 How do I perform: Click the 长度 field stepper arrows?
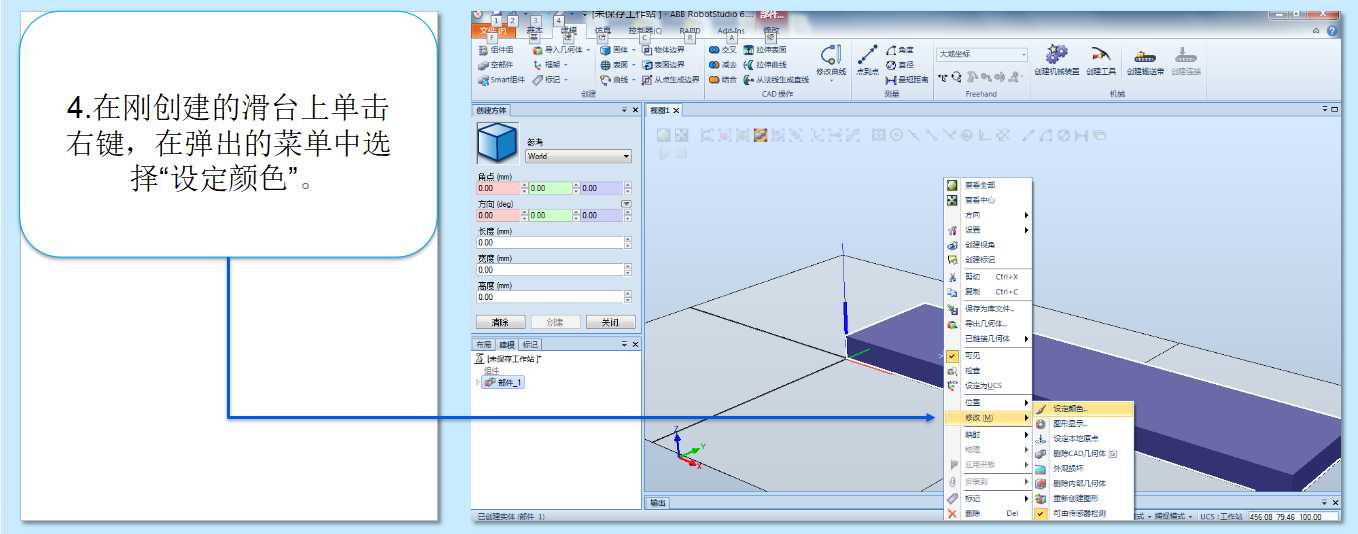coord(628,242)
